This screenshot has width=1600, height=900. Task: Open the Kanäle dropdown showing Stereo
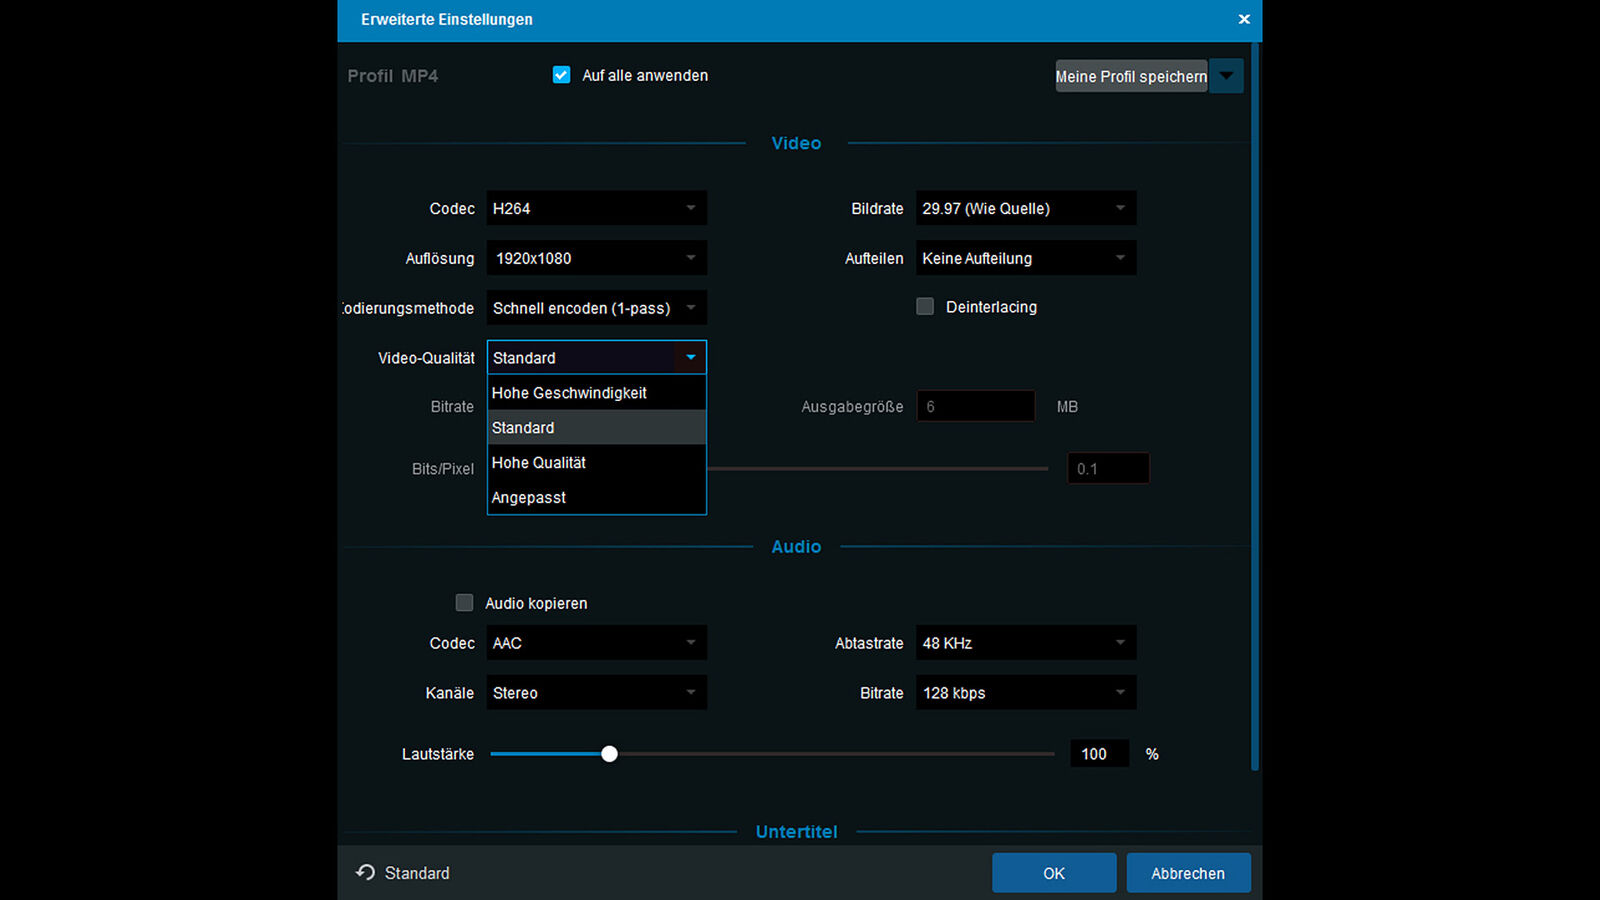(595, 692)
